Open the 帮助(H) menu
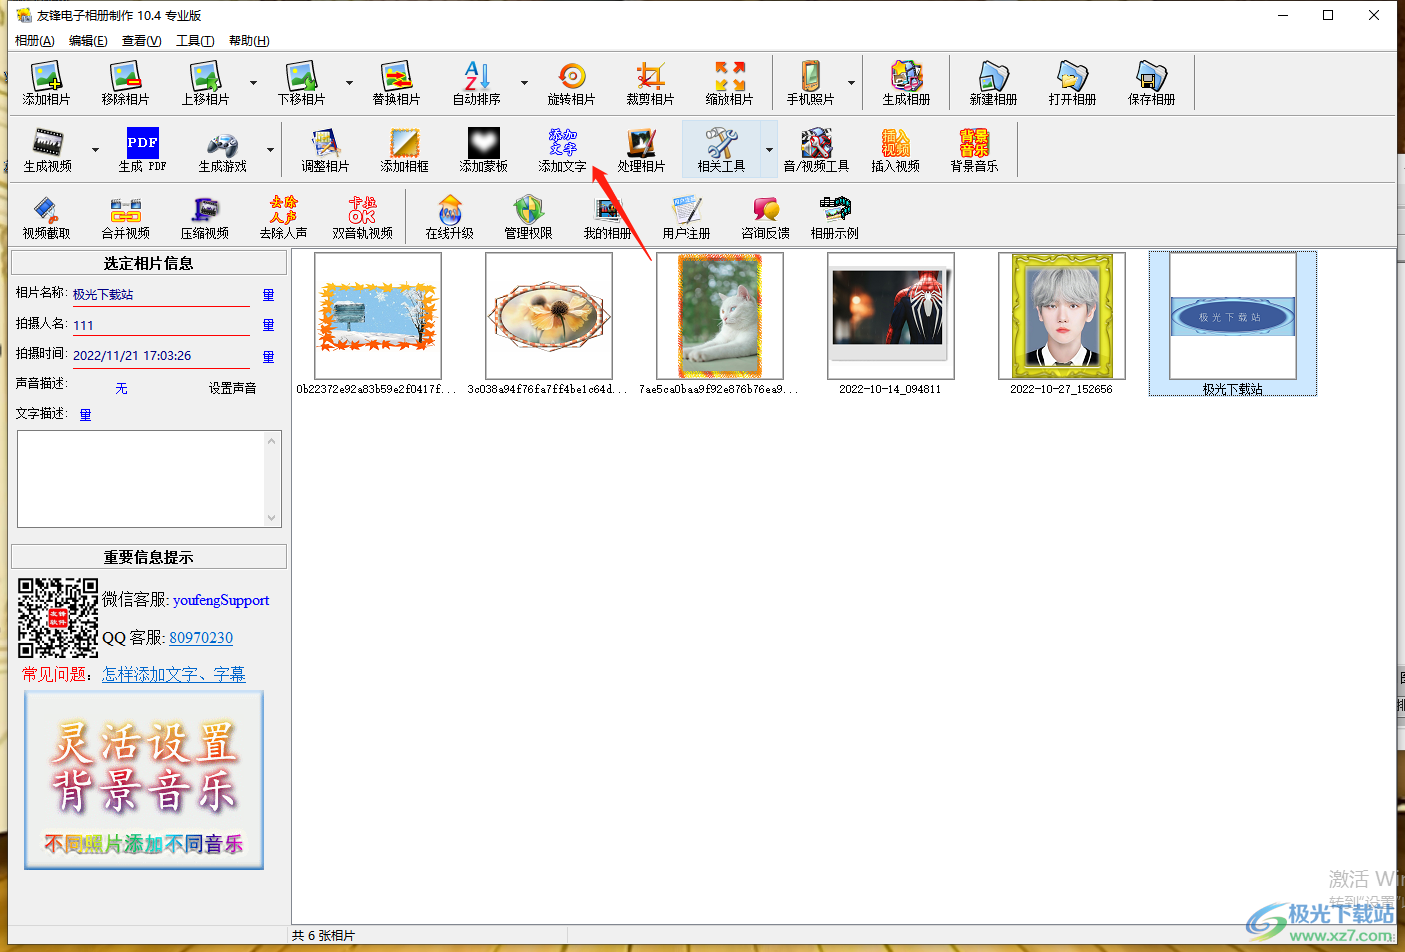Viewport: 1405px width, 952px height. (249, 41)
